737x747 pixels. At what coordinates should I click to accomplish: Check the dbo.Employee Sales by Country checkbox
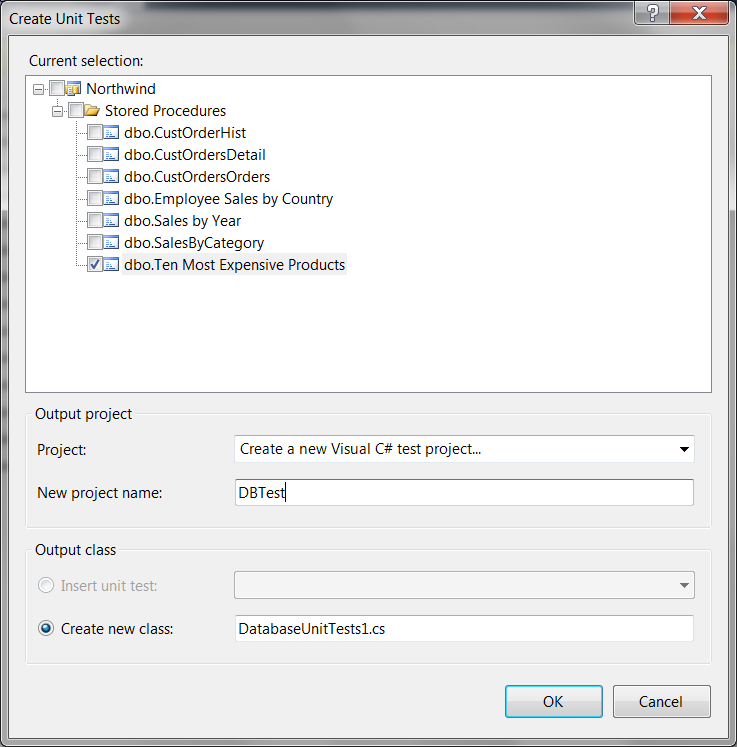pos(94,199)
